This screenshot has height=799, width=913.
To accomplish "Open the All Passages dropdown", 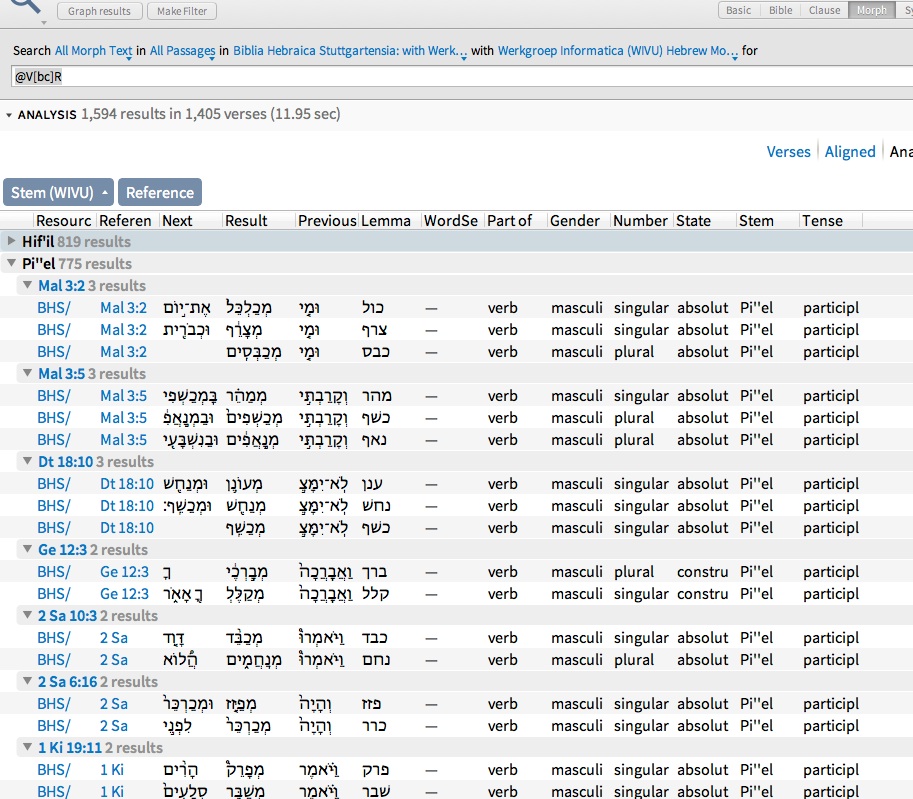I will point(182,51).
